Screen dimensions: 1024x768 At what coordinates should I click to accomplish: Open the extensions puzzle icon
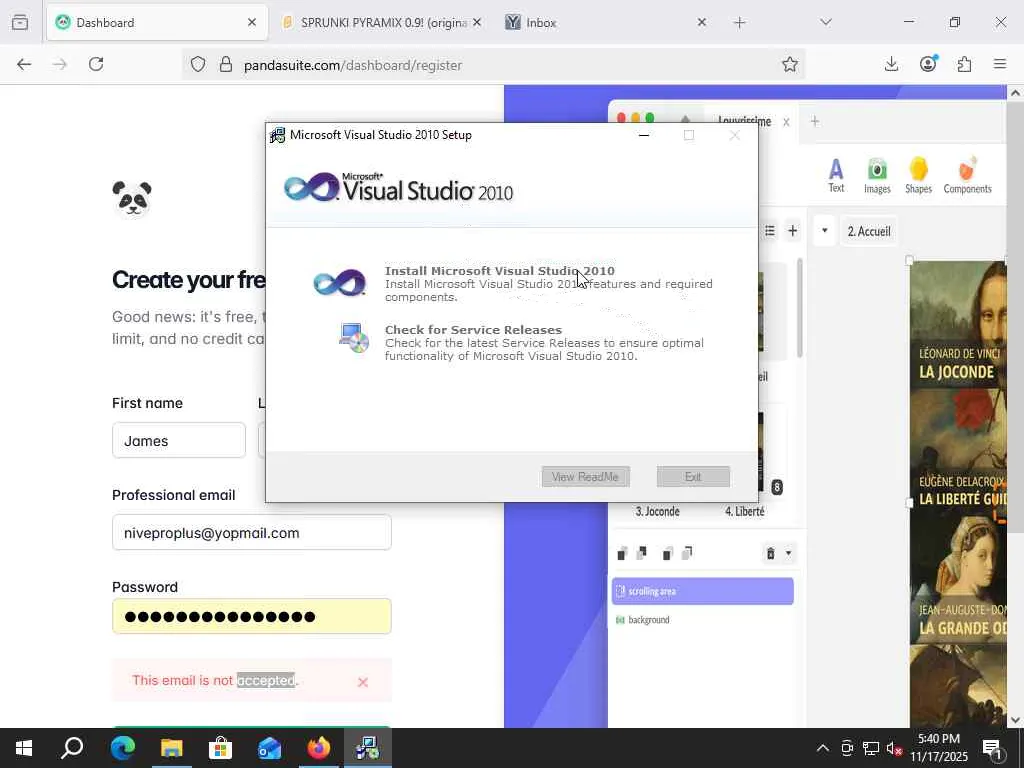point(965,64)
